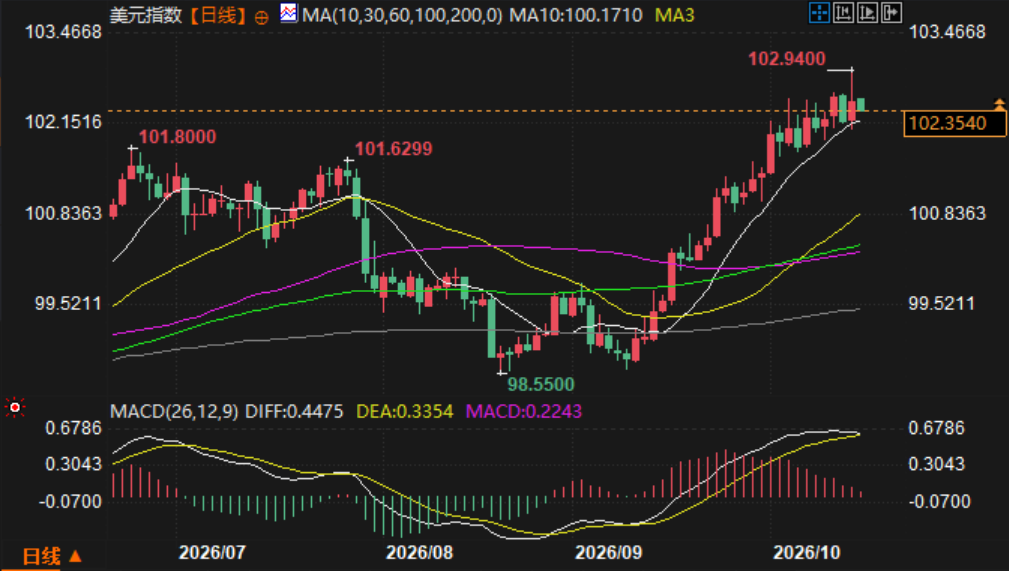Click the expand panel arrow icon
This screenshot has height=571, width=1009.
[891, 12]
